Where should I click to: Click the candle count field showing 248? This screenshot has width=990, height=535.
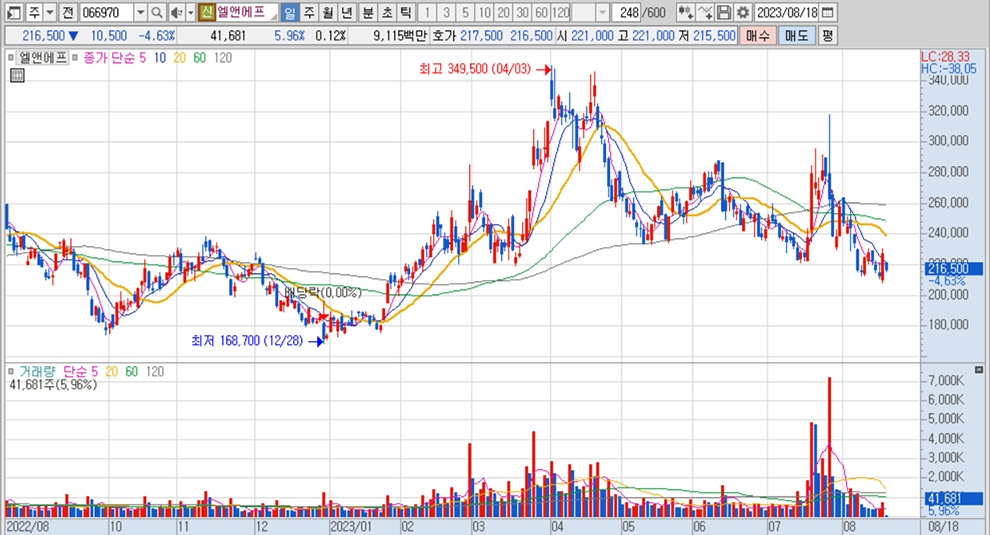point(628,13)
